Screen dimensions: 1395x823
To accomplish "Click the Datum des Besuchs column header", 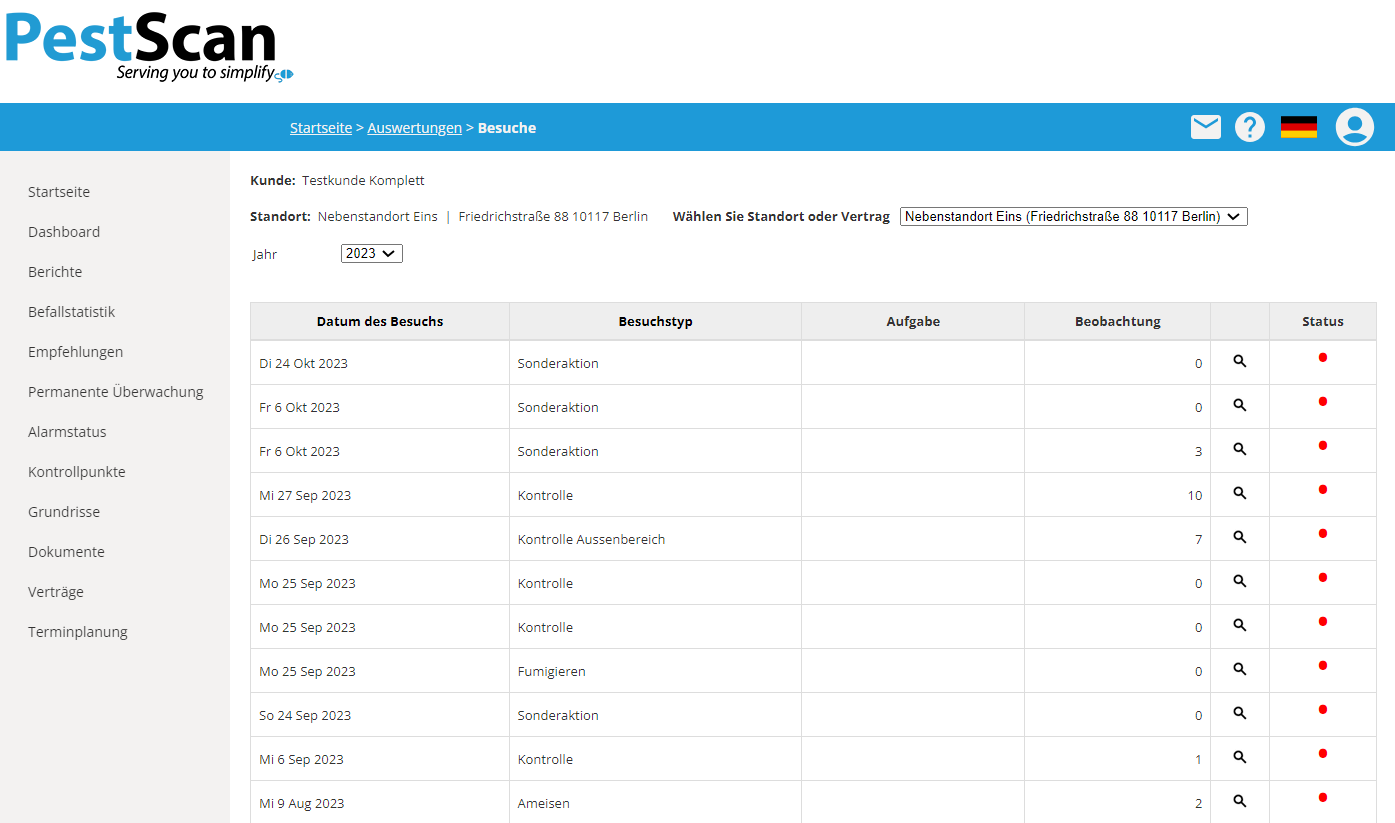I will click(x=380, y=322).
